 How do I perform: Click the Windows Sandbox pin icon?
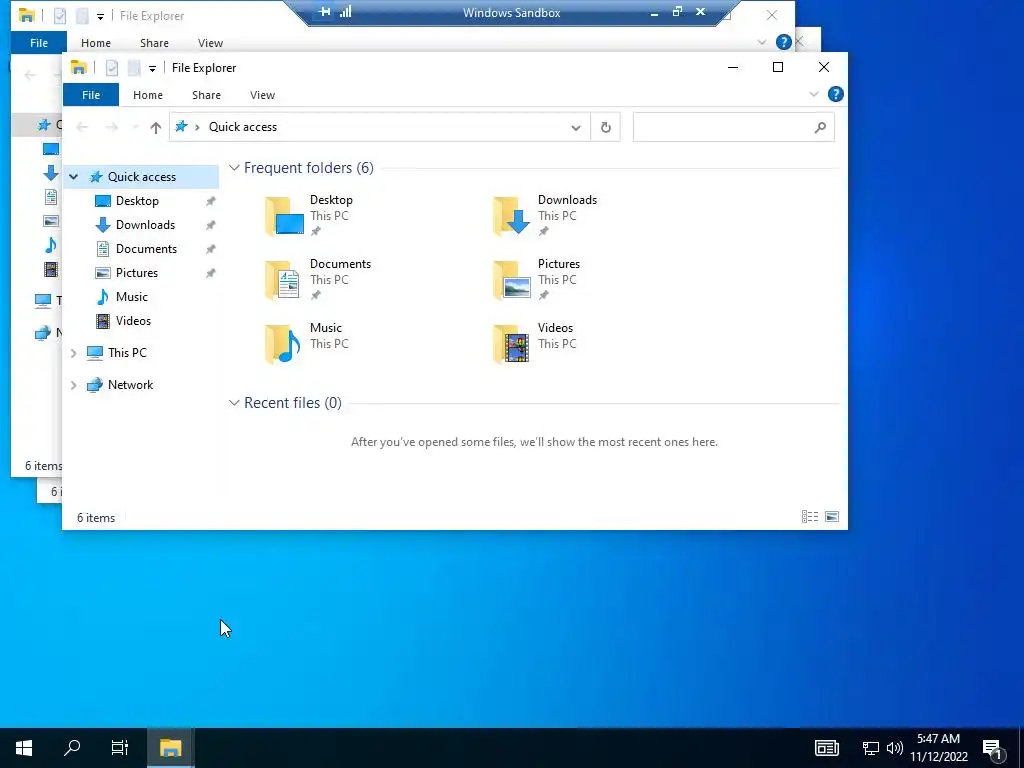click(x=324, y=12)
